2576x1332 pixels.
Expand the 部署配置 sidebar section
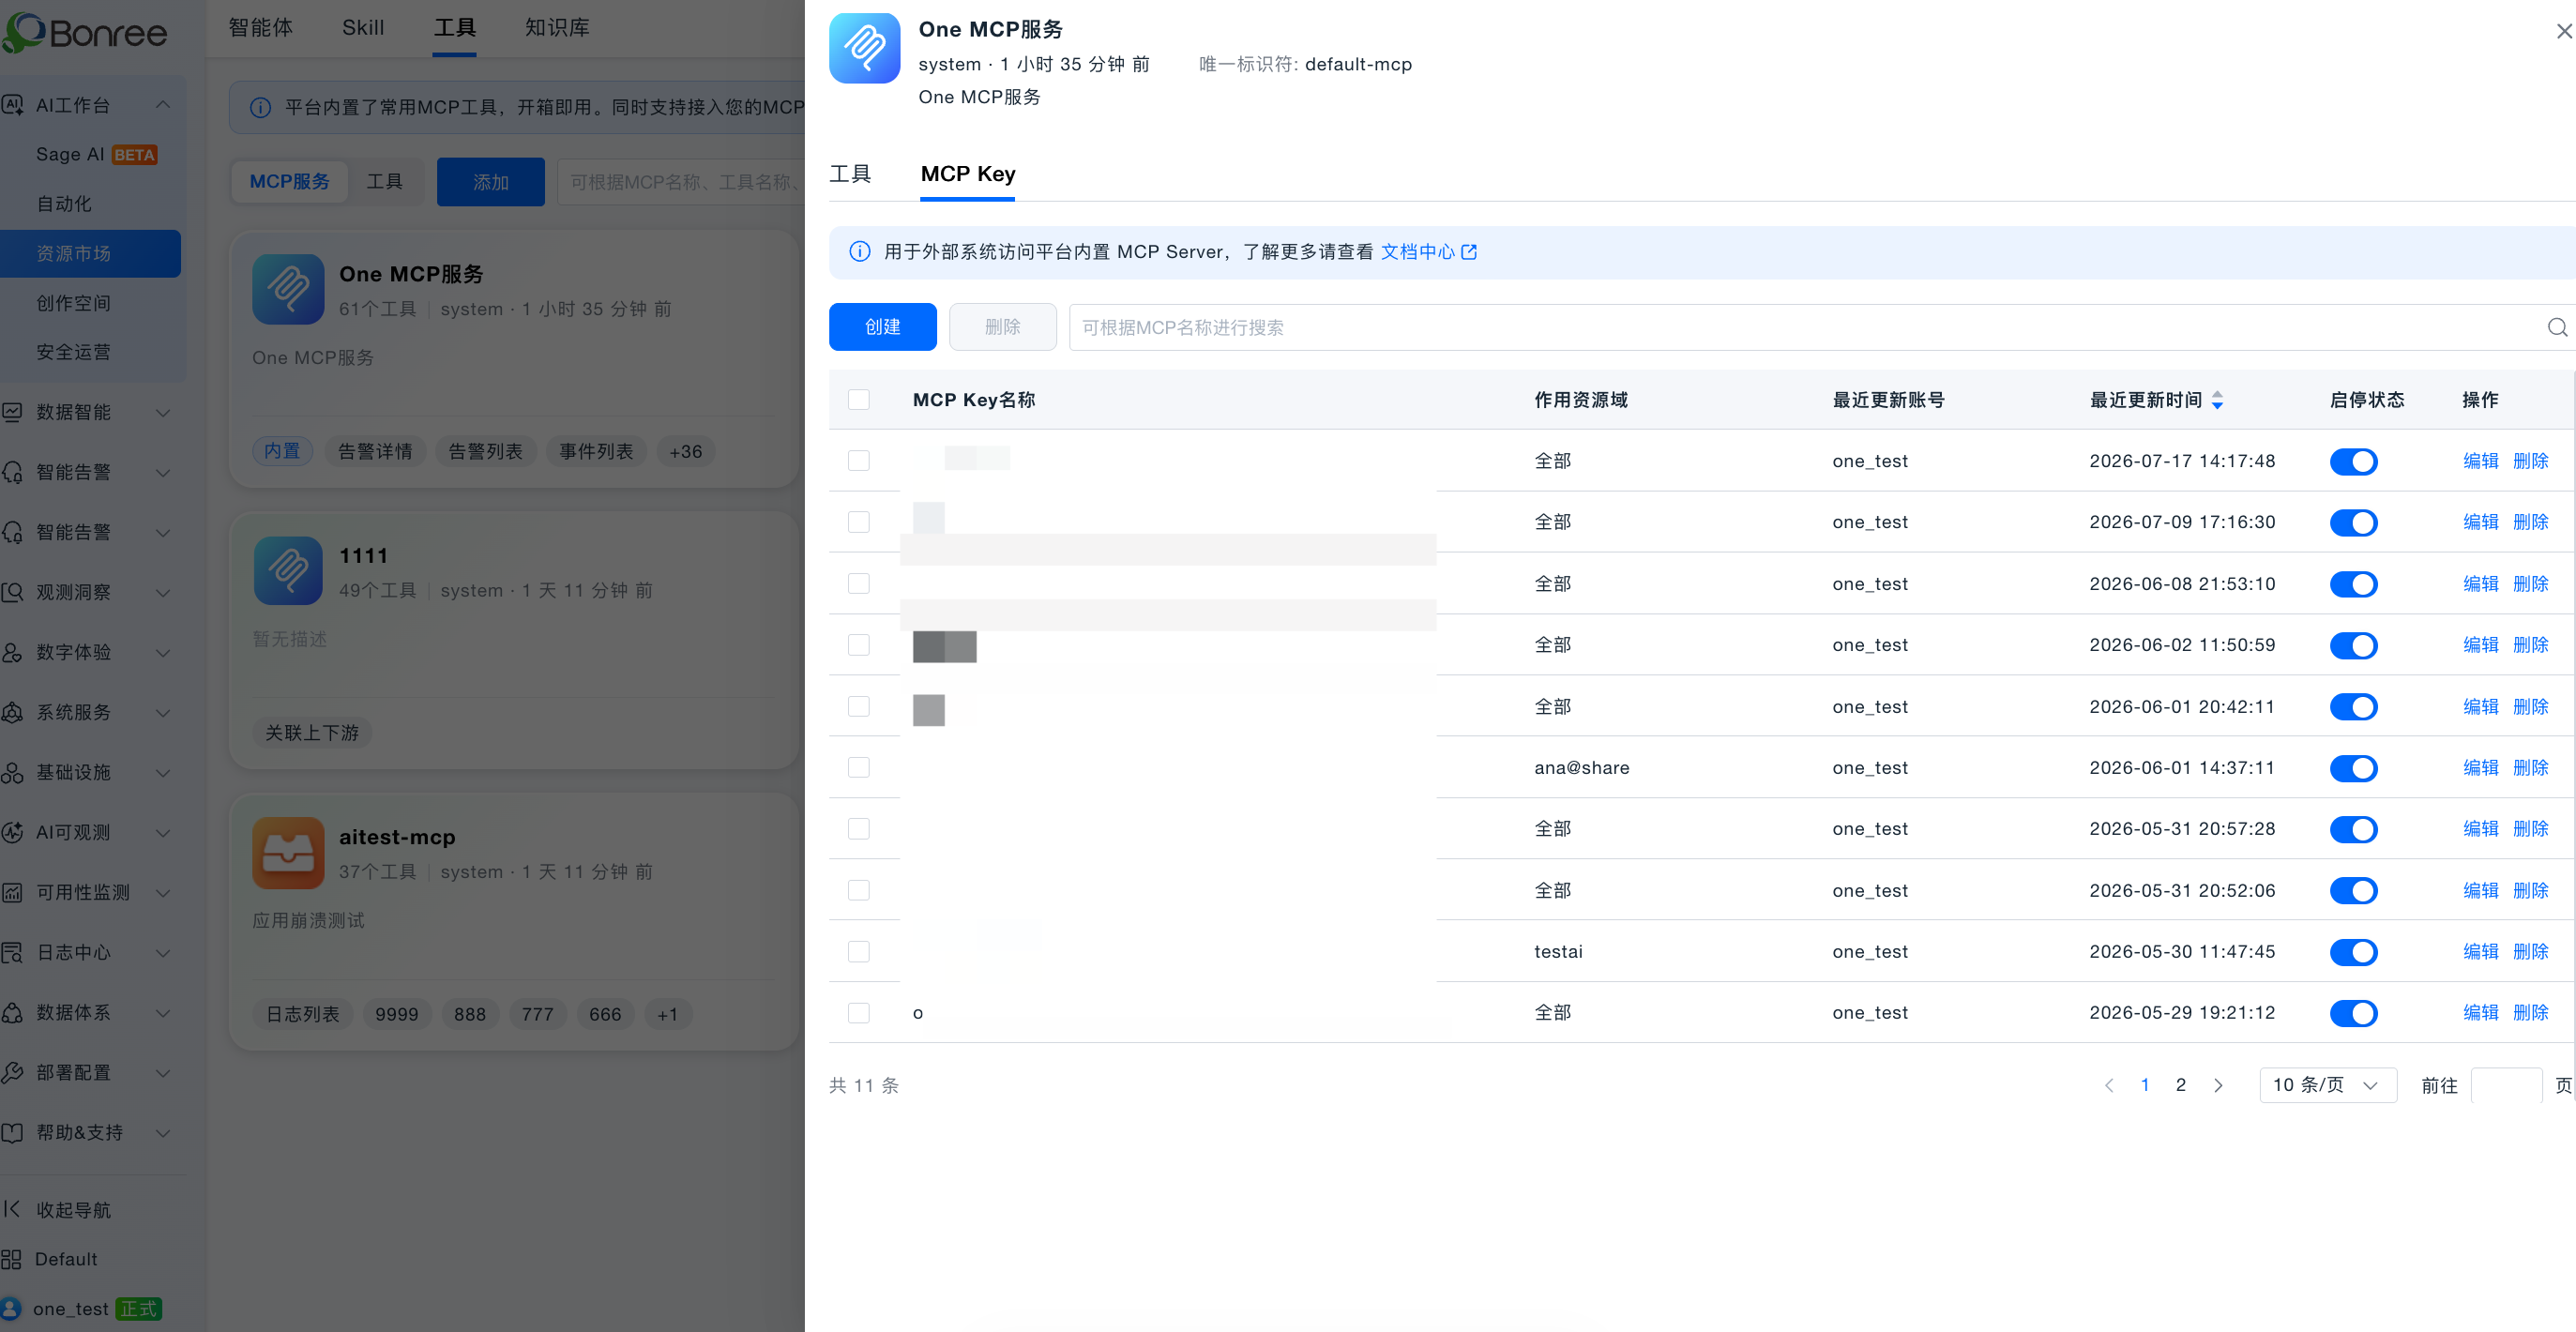coord(163,1072)
